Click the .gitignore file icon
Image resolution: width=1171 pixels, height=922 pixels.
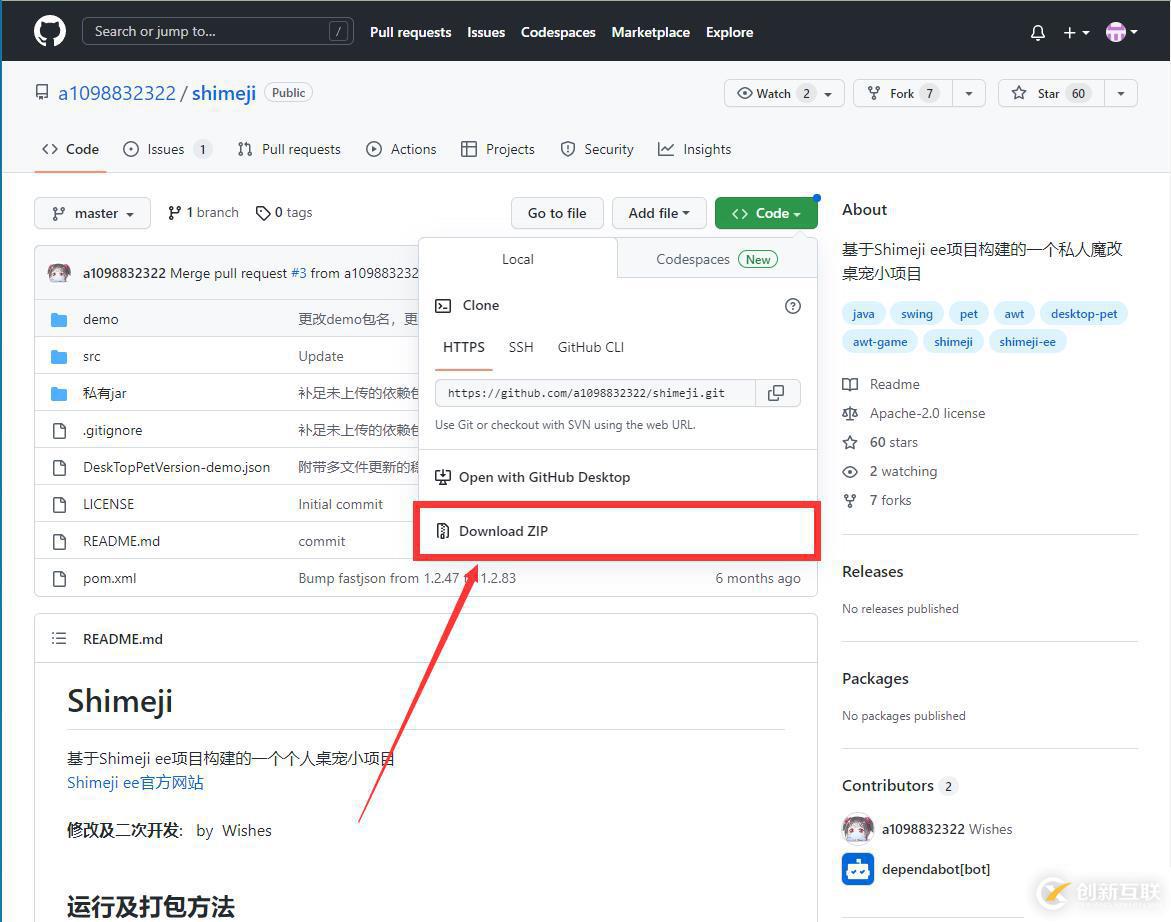(59, 431)
